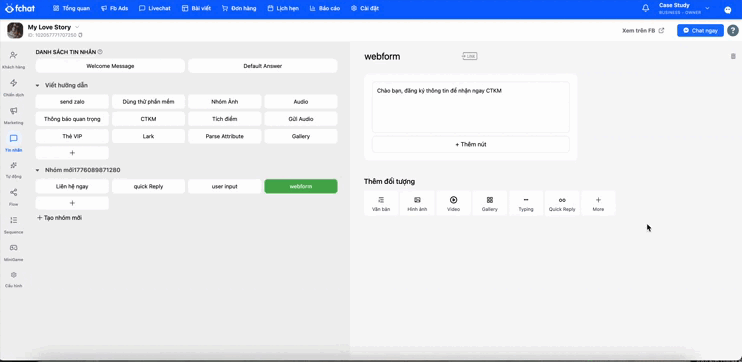742x362 pixels.
Task: Open notifications bell
Action: 645,8
